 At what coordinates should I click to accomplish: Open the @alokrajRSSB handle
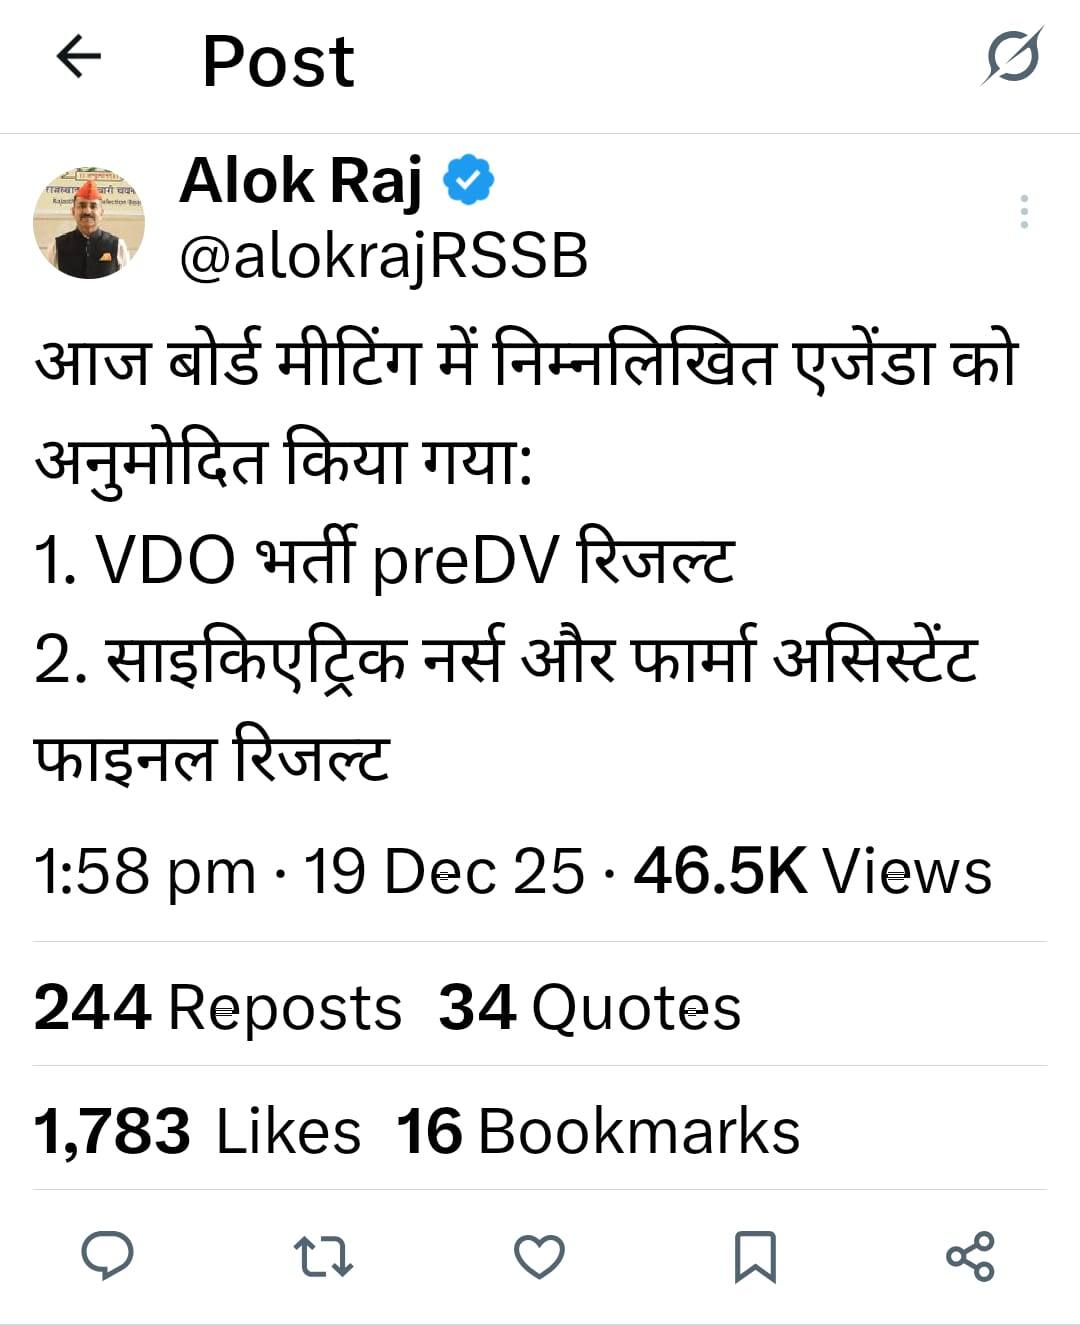[x=383, y=255]
